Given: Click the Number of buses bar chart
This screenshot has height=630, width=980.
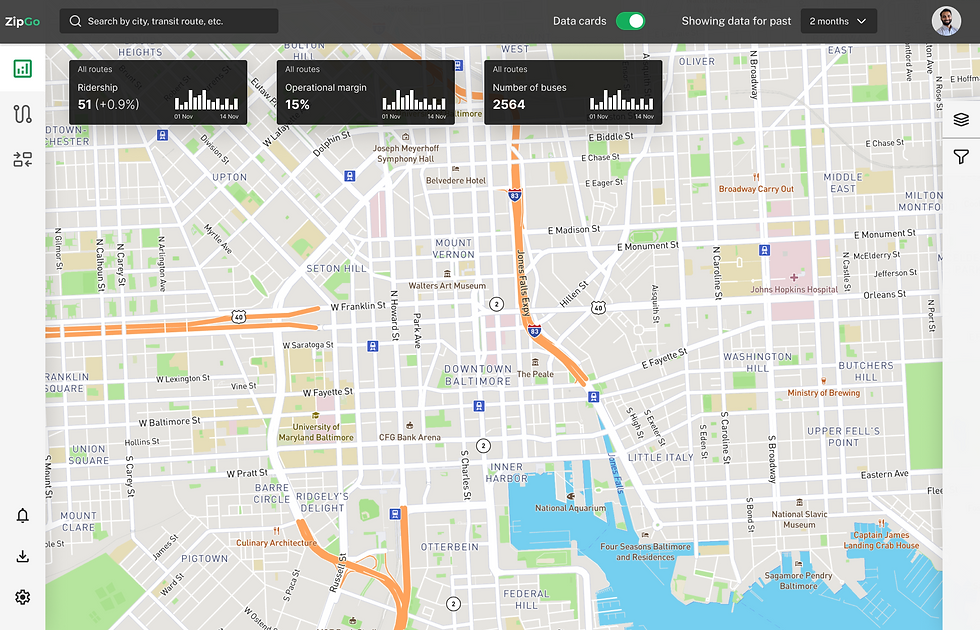Looking at the screenshot, I should pos(621,100).
